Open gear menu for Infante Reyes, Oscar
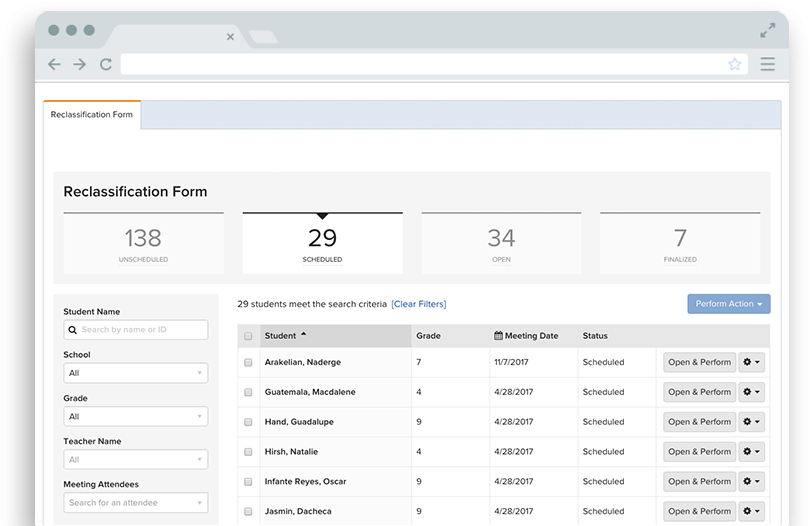 coord(752,482)
